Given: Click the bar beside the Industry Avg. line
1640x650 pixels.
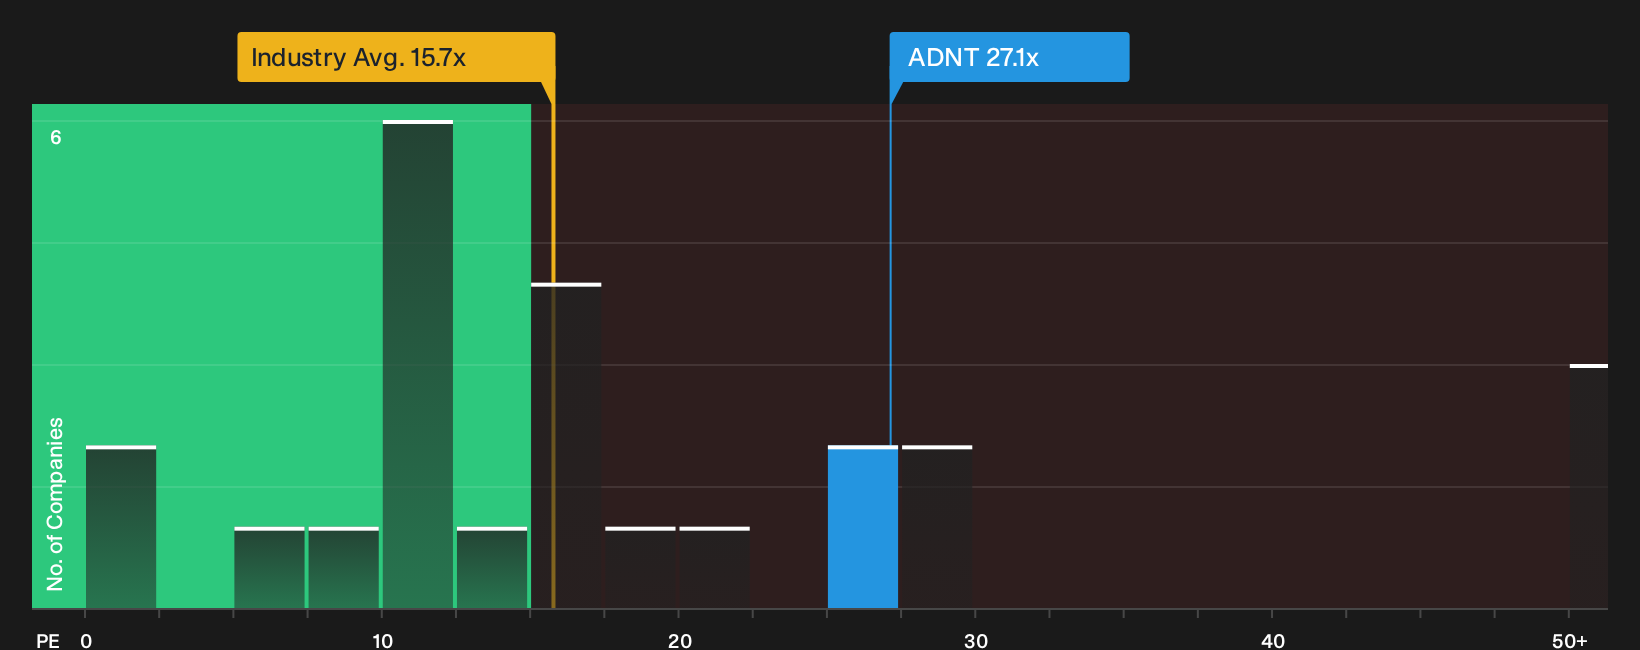Looking at the screenshot, I should coord(566,446).
